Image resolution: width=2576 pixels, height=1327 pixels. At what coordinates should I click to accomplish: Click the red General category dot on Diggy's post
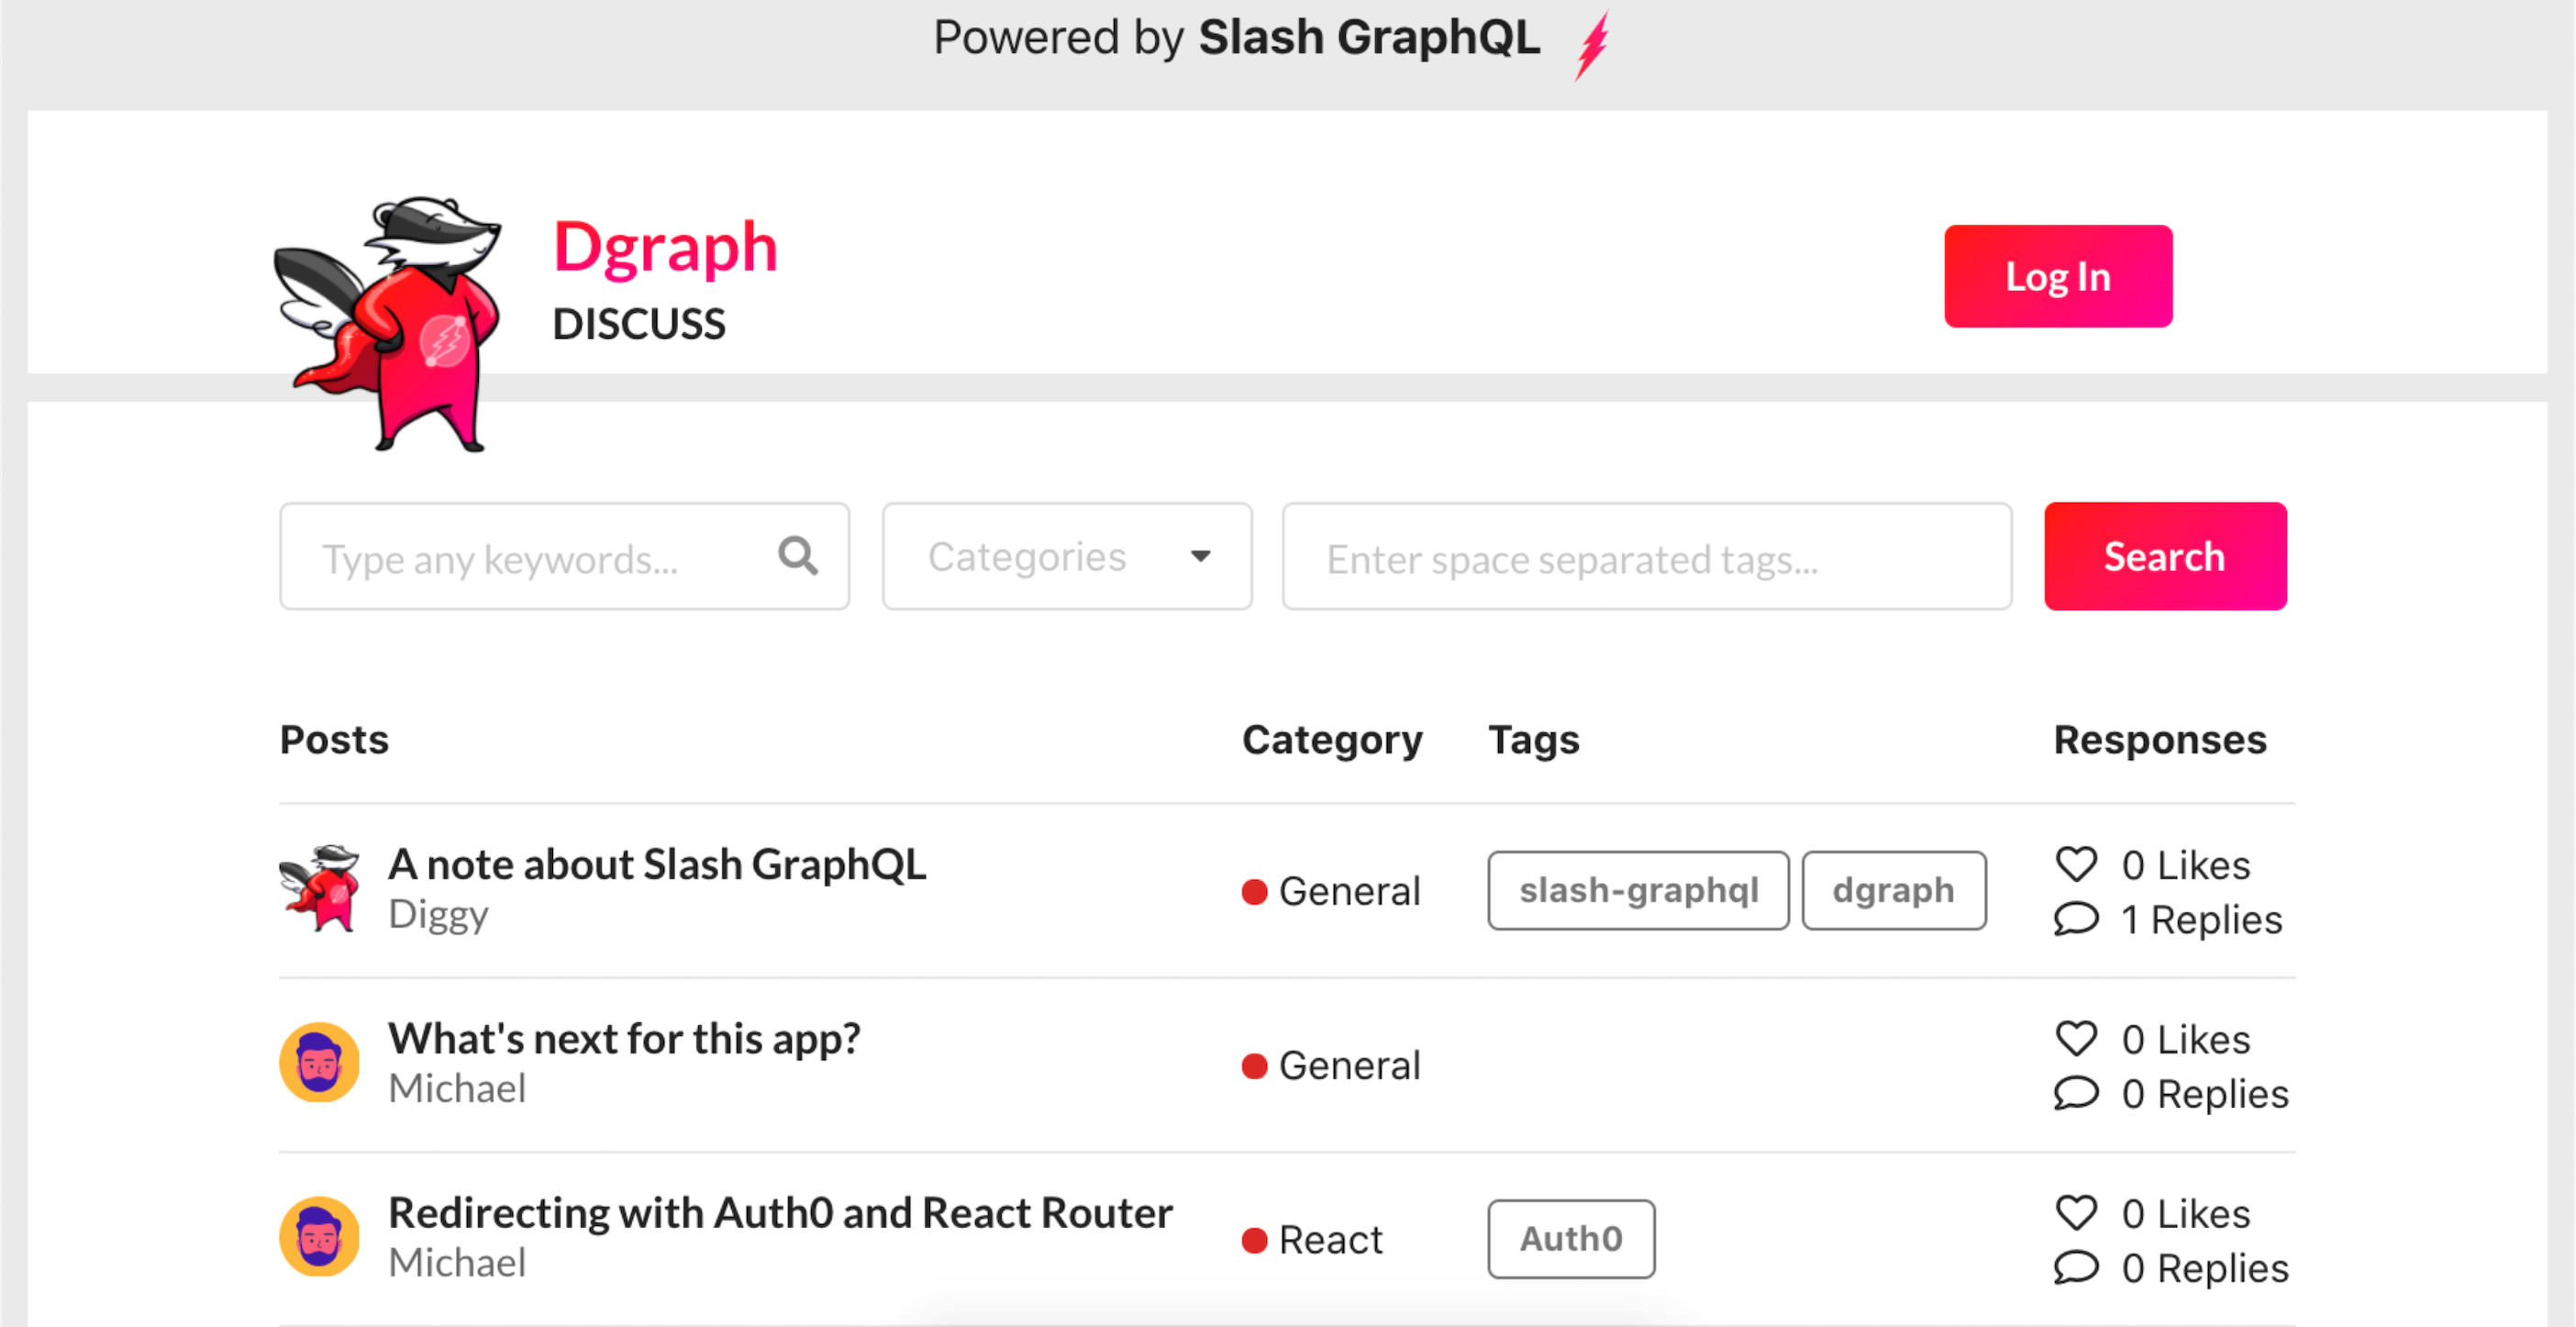tap(1253, 891)
